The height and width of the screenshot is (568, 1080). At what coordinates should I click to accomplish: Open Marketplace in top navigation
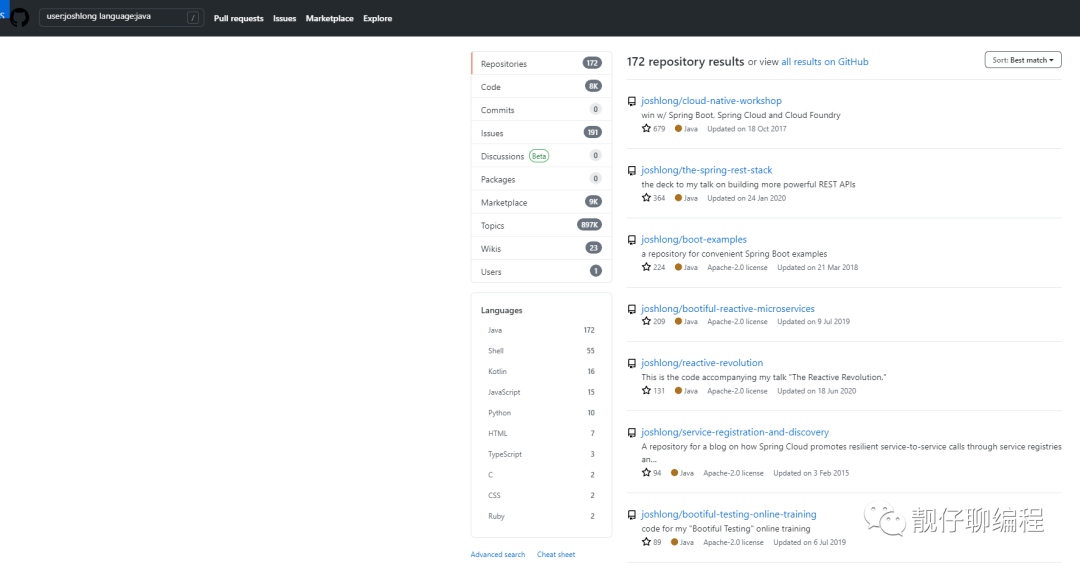pos(329,19)
